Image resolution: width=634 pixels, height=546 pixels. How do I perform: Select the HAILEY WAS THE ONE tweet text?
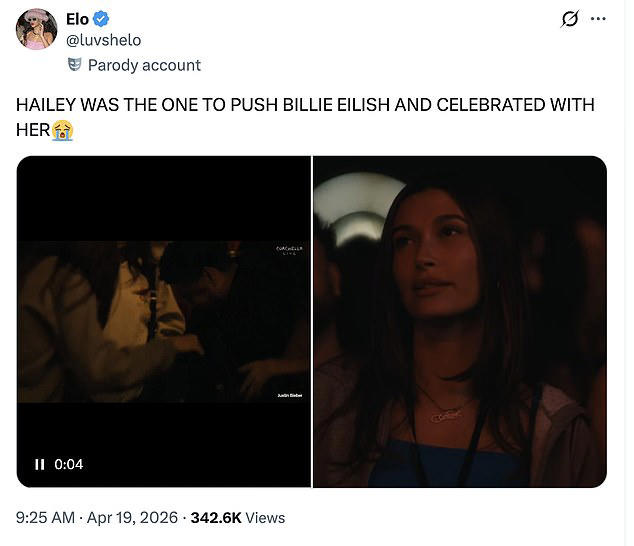[305, 117]
